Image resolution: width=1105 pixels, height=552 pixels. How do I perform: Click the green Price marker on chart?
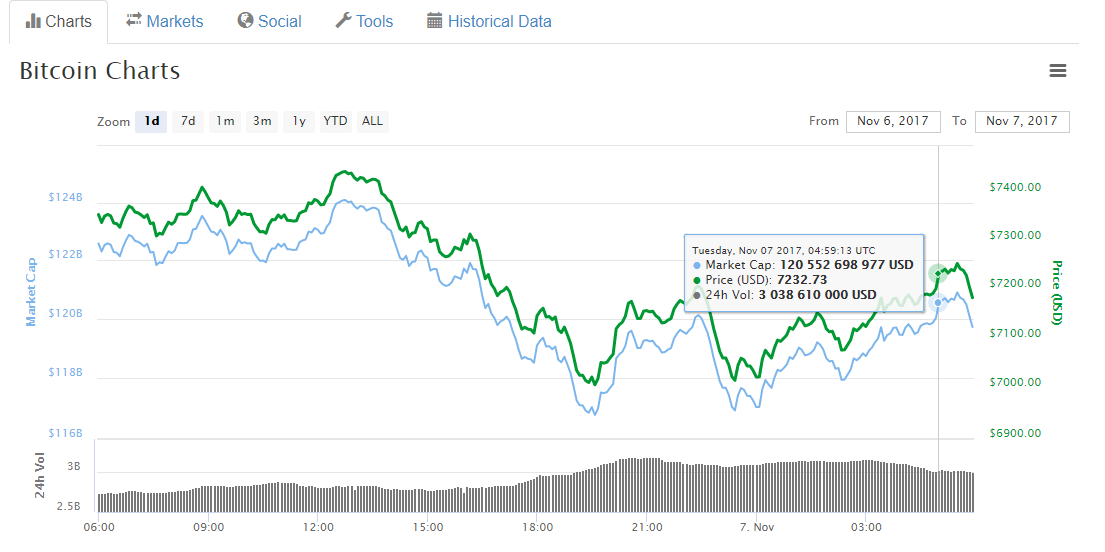[x=937, y=273]
